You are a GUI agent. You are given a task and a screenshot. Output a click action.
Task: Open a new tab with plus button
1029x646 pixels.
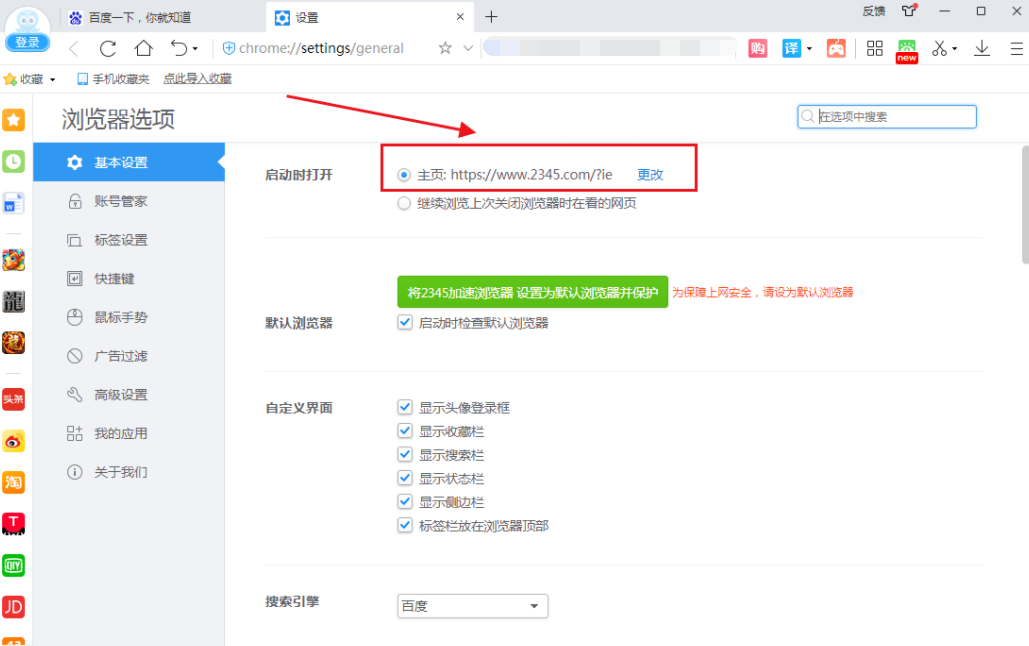pyautogui.click(x=491, y=17)
